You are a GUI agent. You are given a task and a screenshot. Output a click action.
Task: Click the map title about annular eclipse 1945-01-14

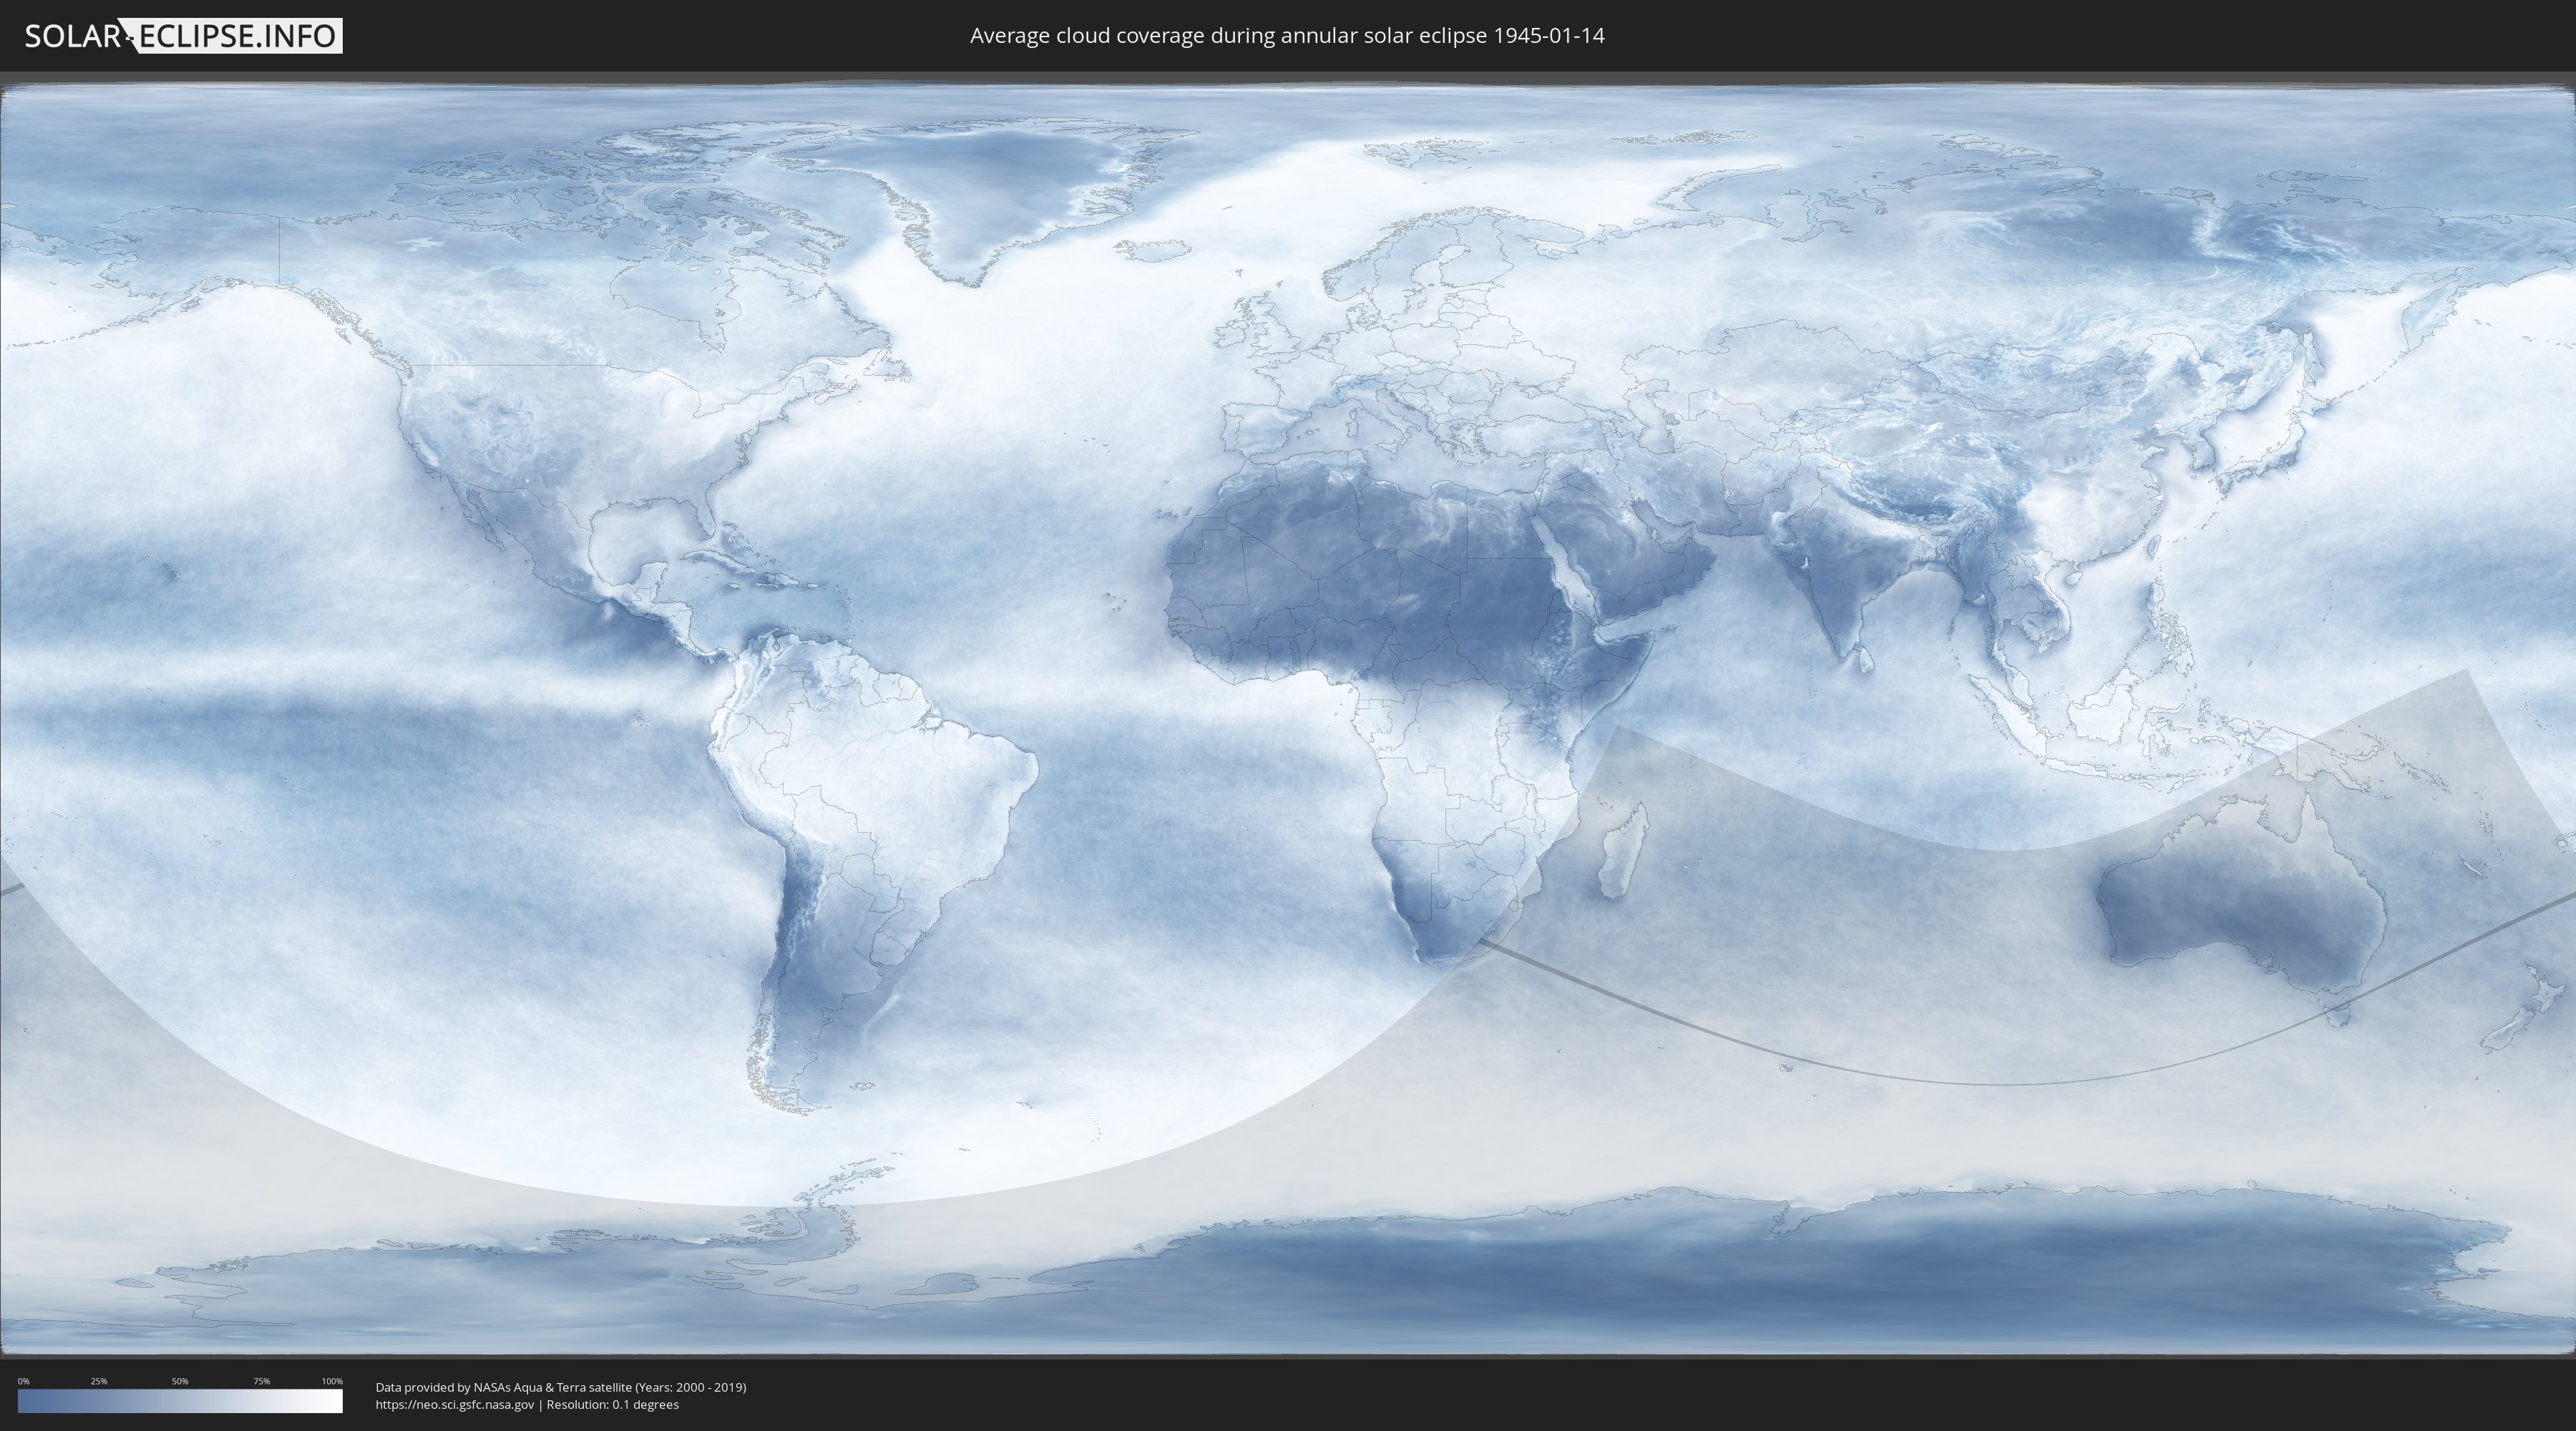(1286, 36)
